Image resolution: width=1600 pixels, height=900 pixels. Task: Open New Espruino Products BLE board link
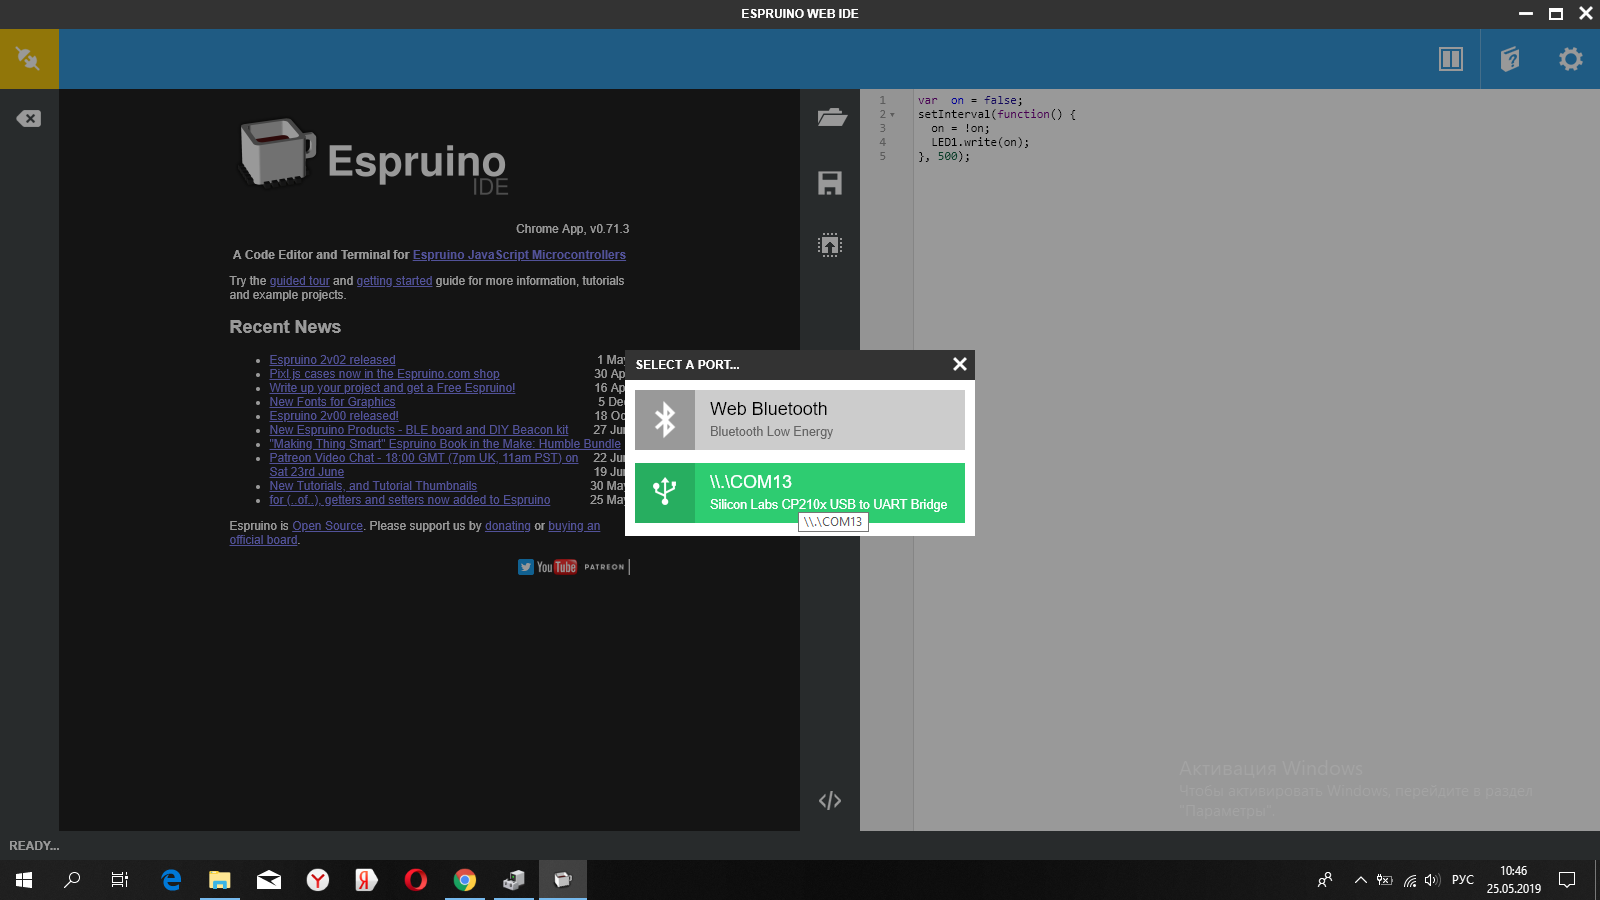point(418,430)
